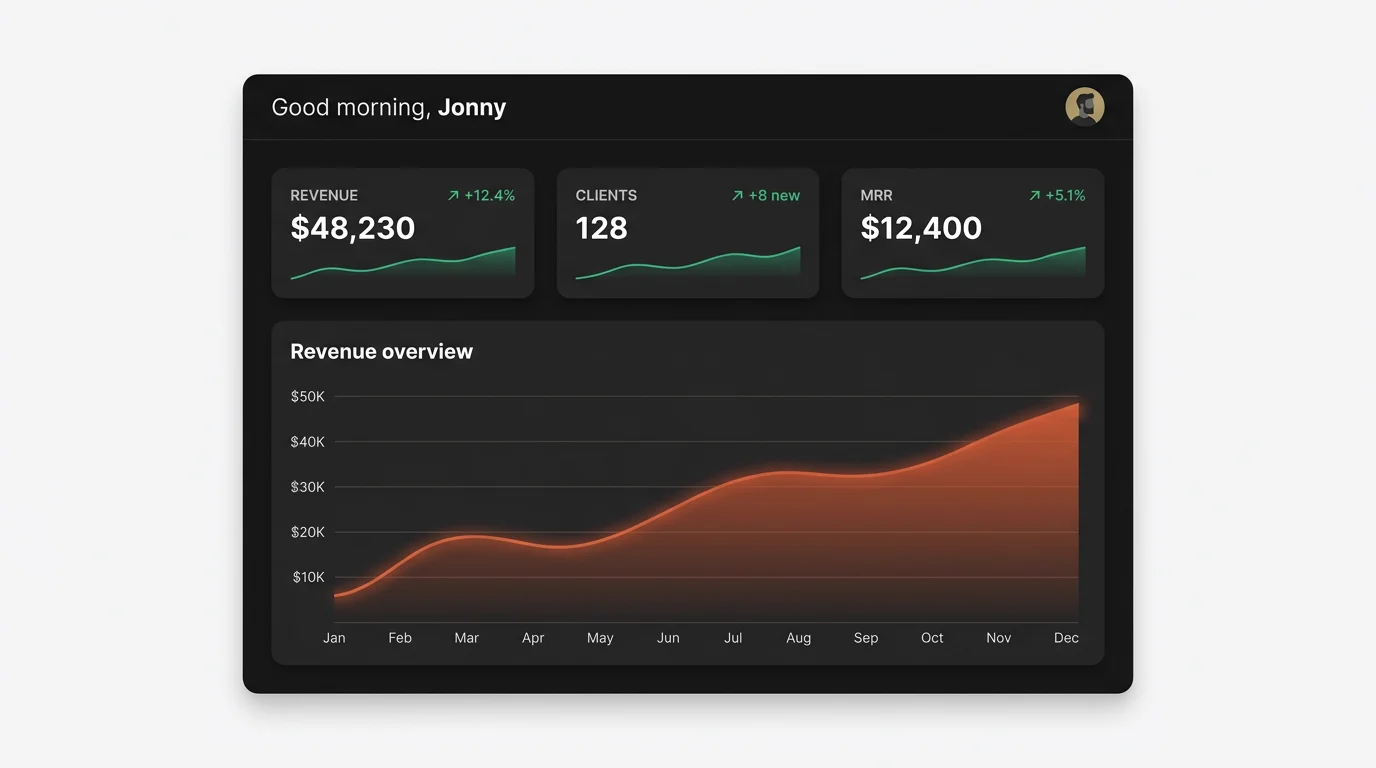Screen dimensions: 1376x768
Task: Click the Jan month label
Action: coord(334,638)
